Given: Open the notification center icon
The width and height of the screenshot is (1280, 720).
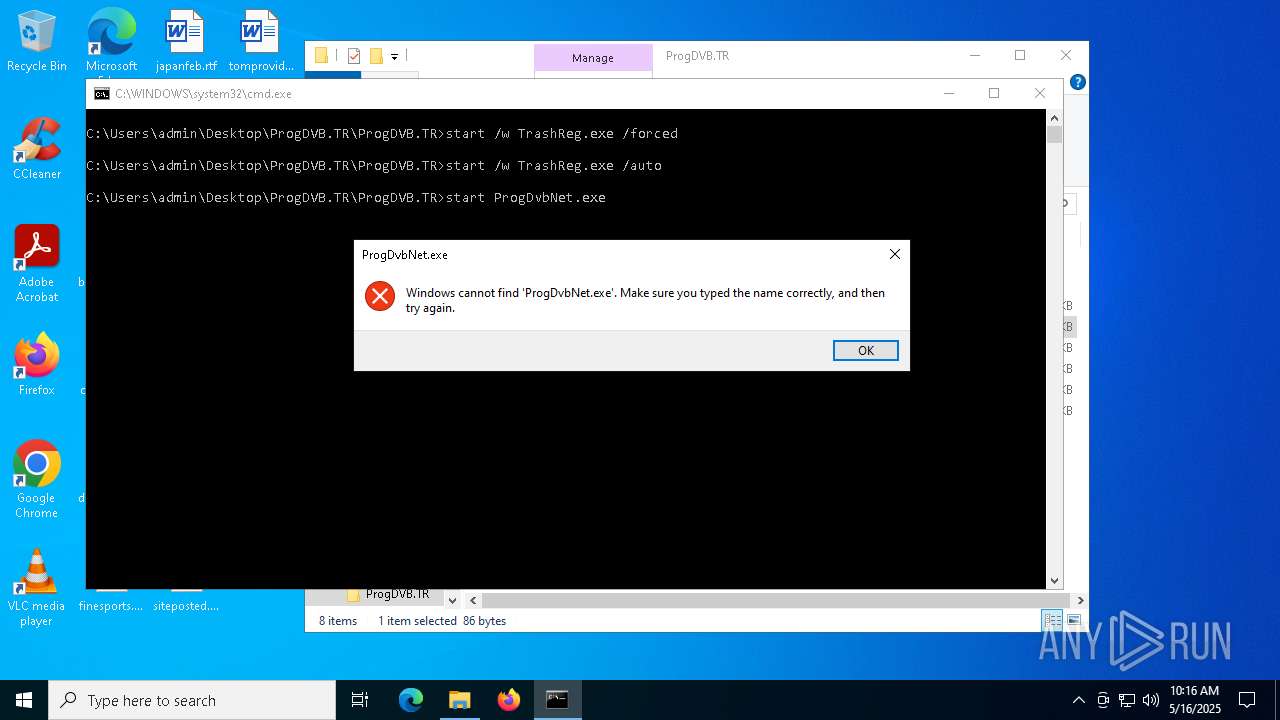Looking at the screenshot, I should (1247, 700).
